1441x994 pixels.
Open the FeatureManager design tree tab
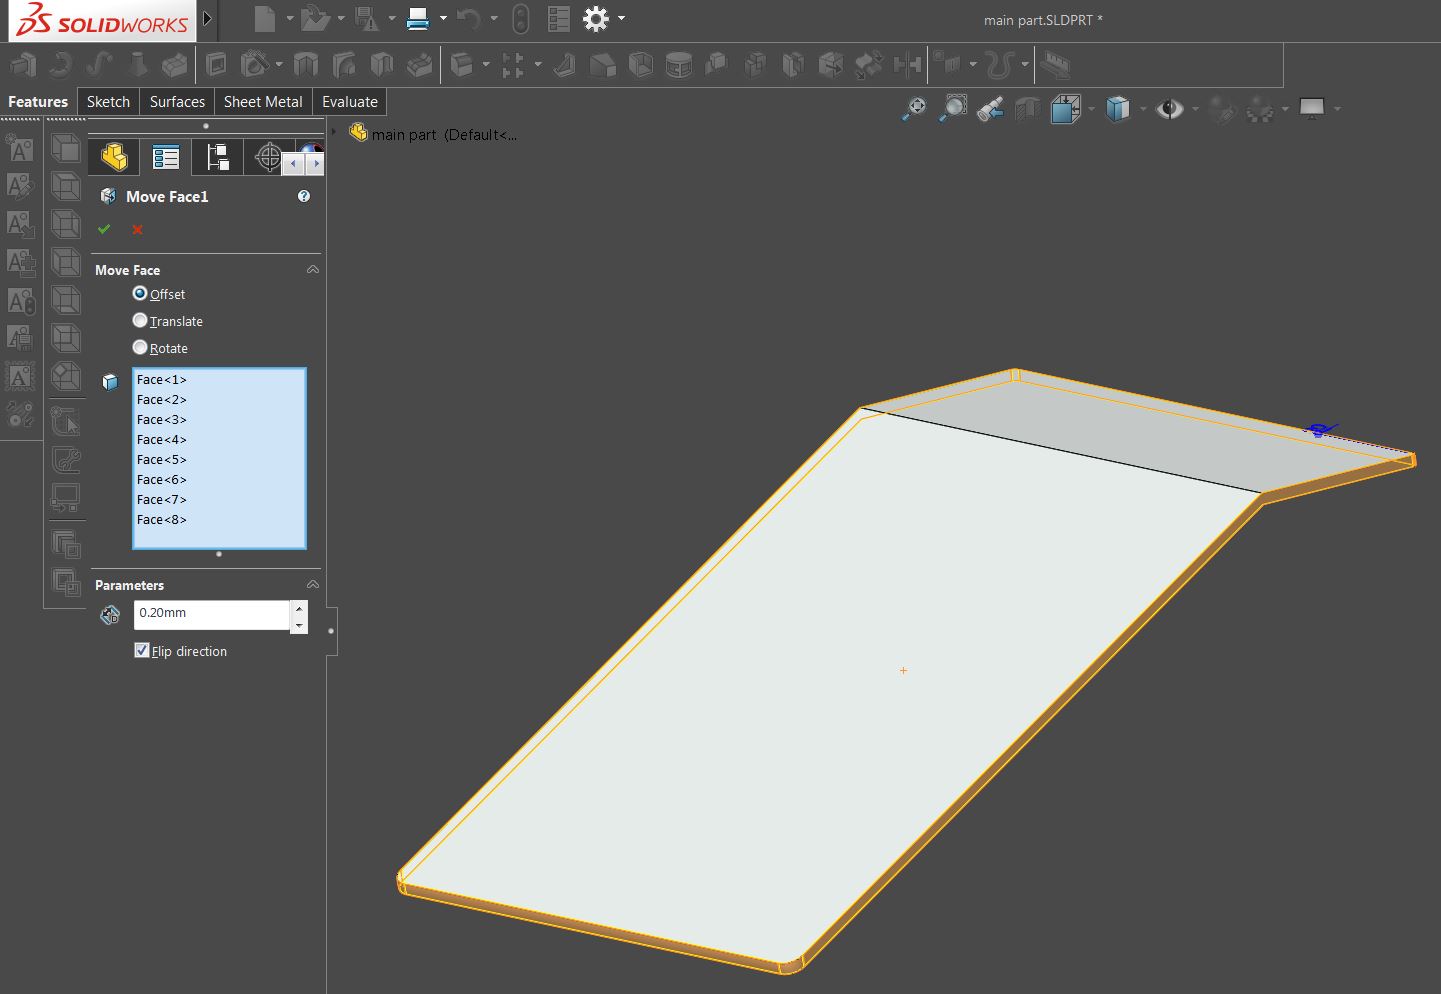(114, 157)
